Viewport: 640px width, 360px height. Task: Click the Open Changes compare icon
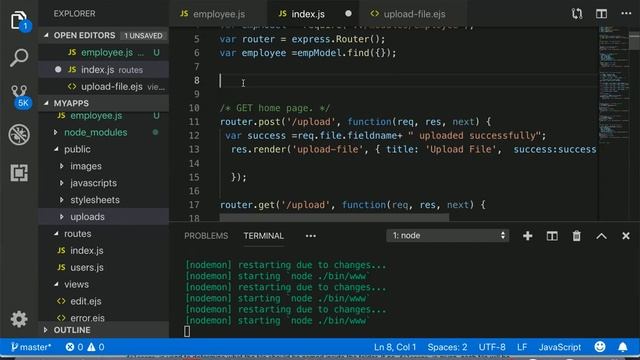[x=577, y=13]
